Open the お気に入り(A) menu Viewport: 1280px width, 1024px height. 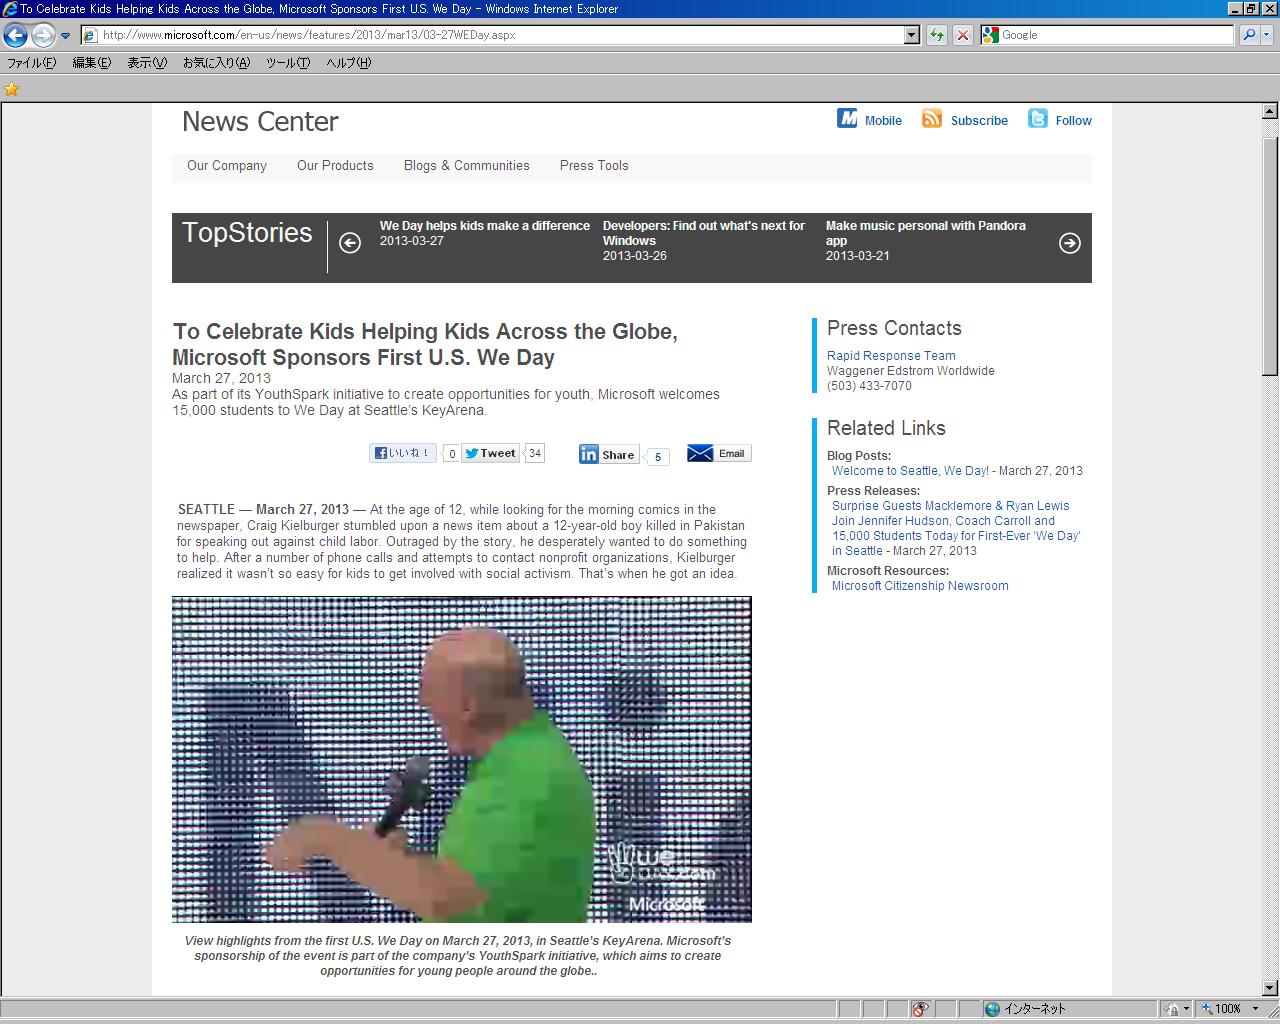pyautogui.click(x=216, y=63)
